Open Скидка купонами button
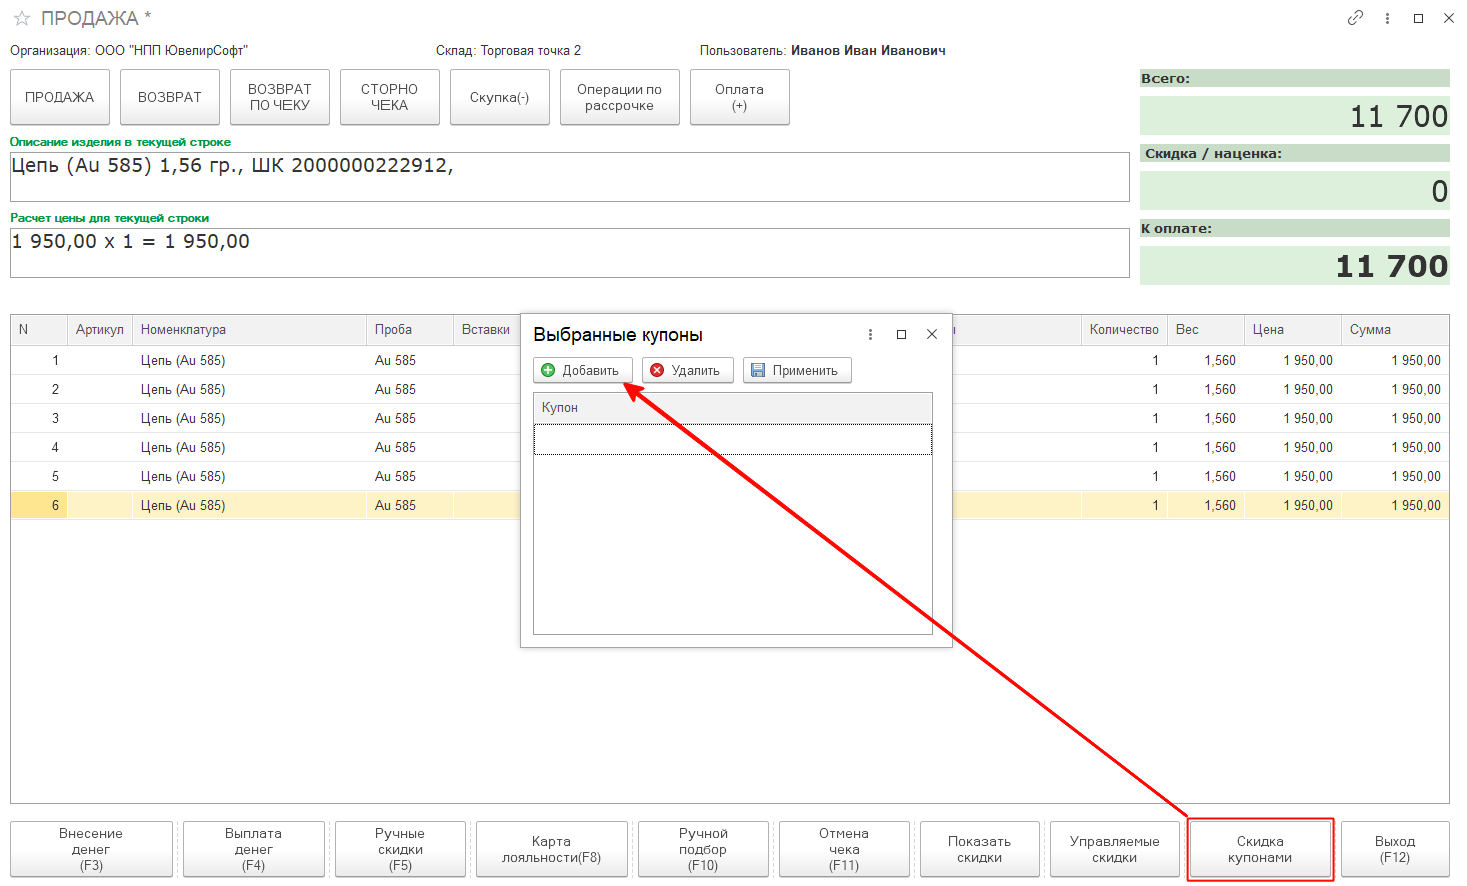This screenshot has height=886, width=1467. coord(1260,849)
